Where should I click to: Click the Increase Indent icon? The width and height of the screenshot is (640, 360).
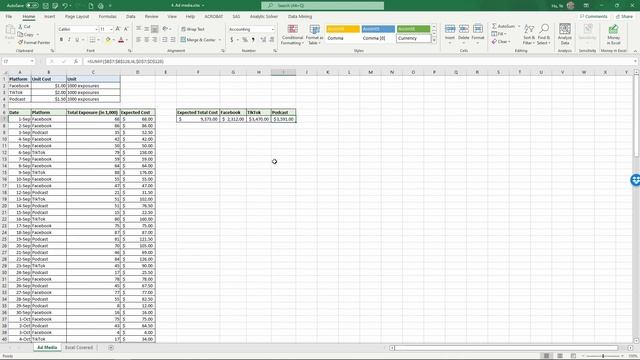(173, 40)
